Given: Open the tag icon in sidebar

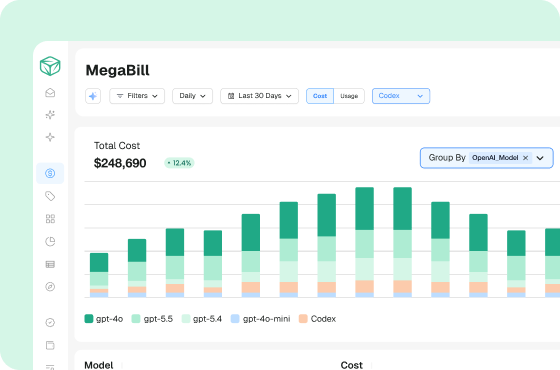Looking at the screenshot, I should (50, 196).
